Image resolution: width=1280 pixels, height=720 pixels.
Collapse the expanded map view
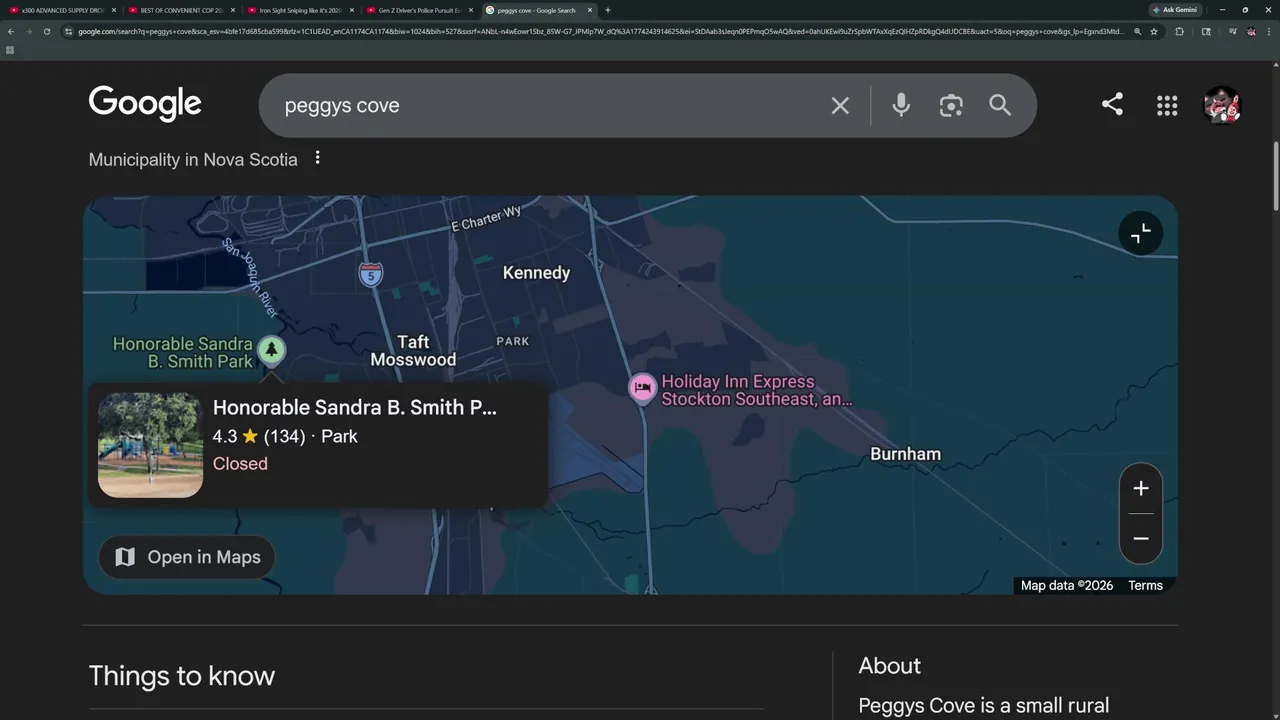[1141, 234]
